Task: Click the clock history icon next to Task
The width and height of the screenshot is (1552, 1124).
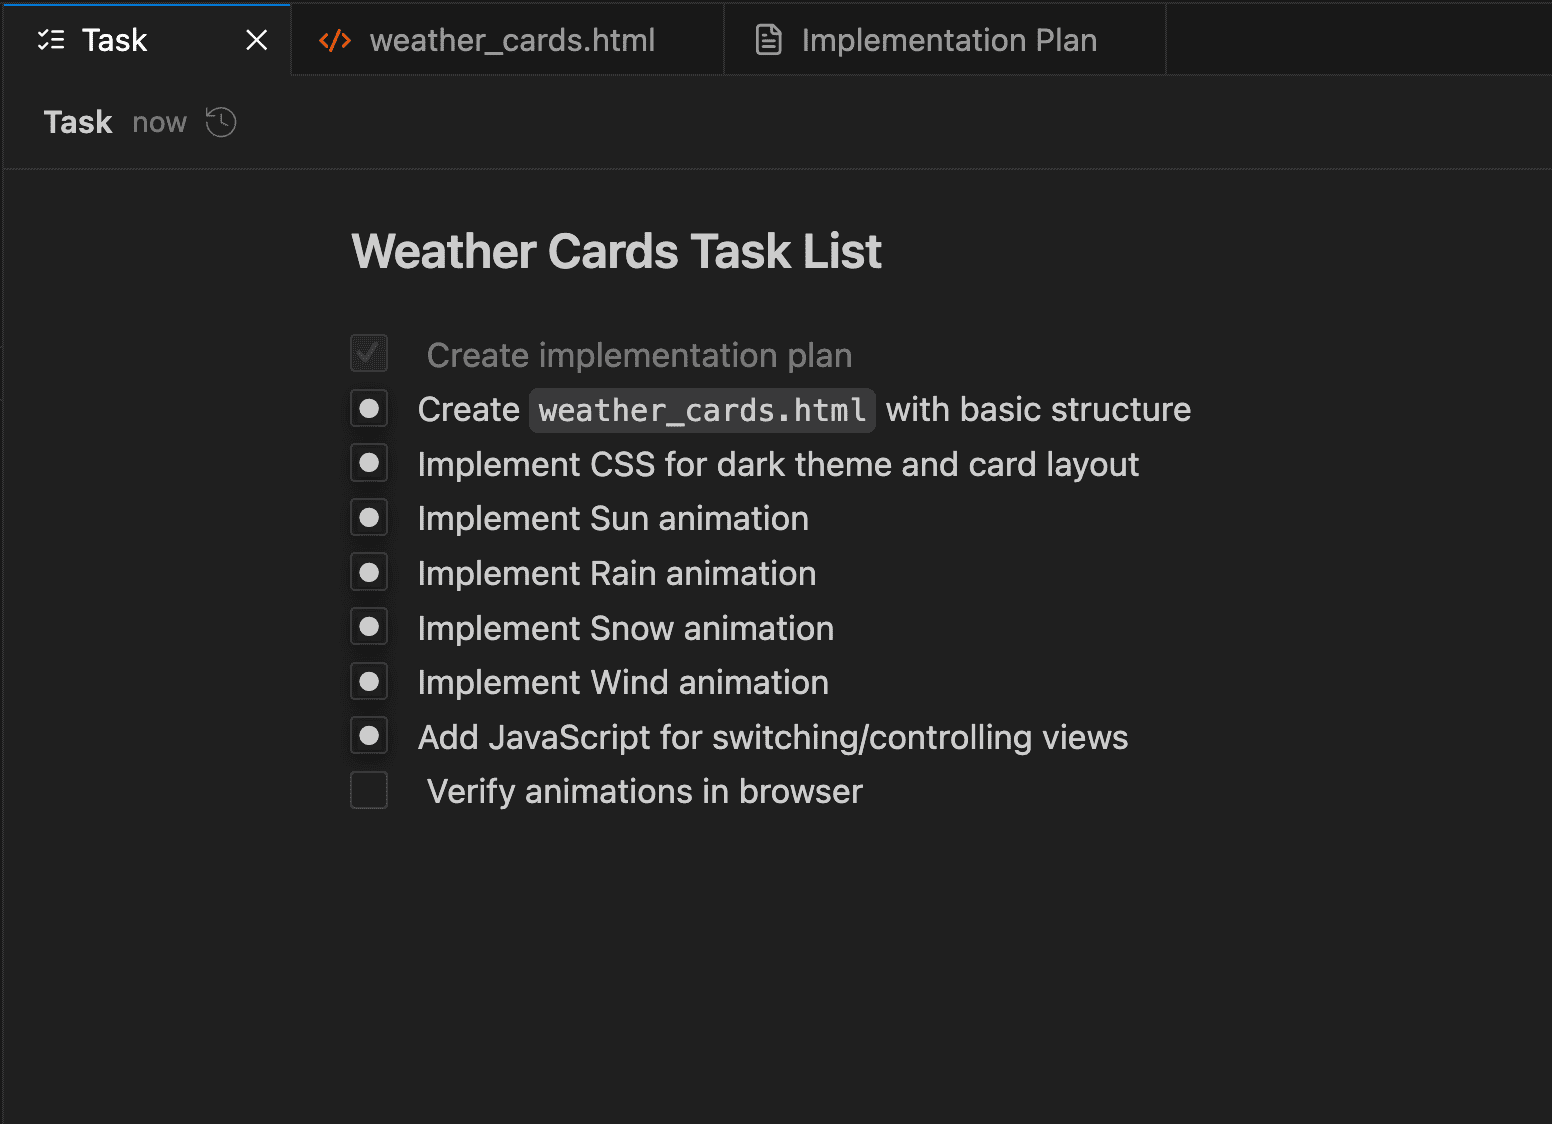Action: tap(220, 122)
